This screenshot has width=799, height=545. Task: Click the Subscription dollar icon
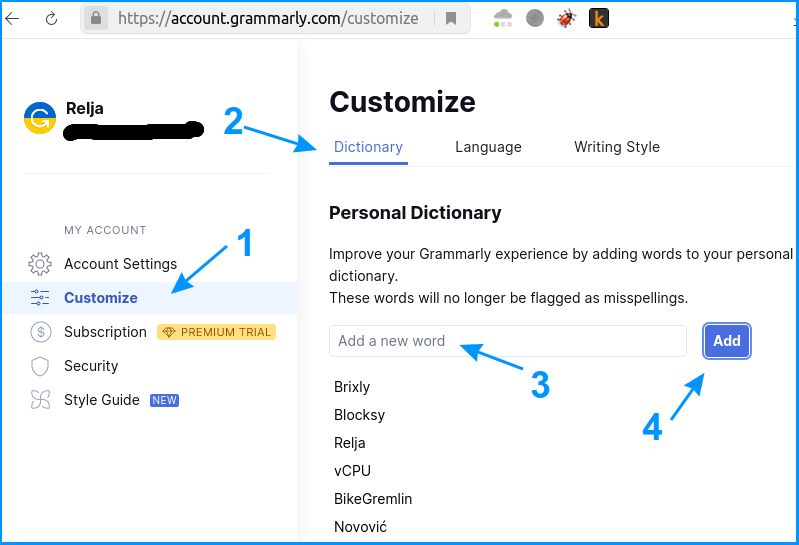(41, 332)
